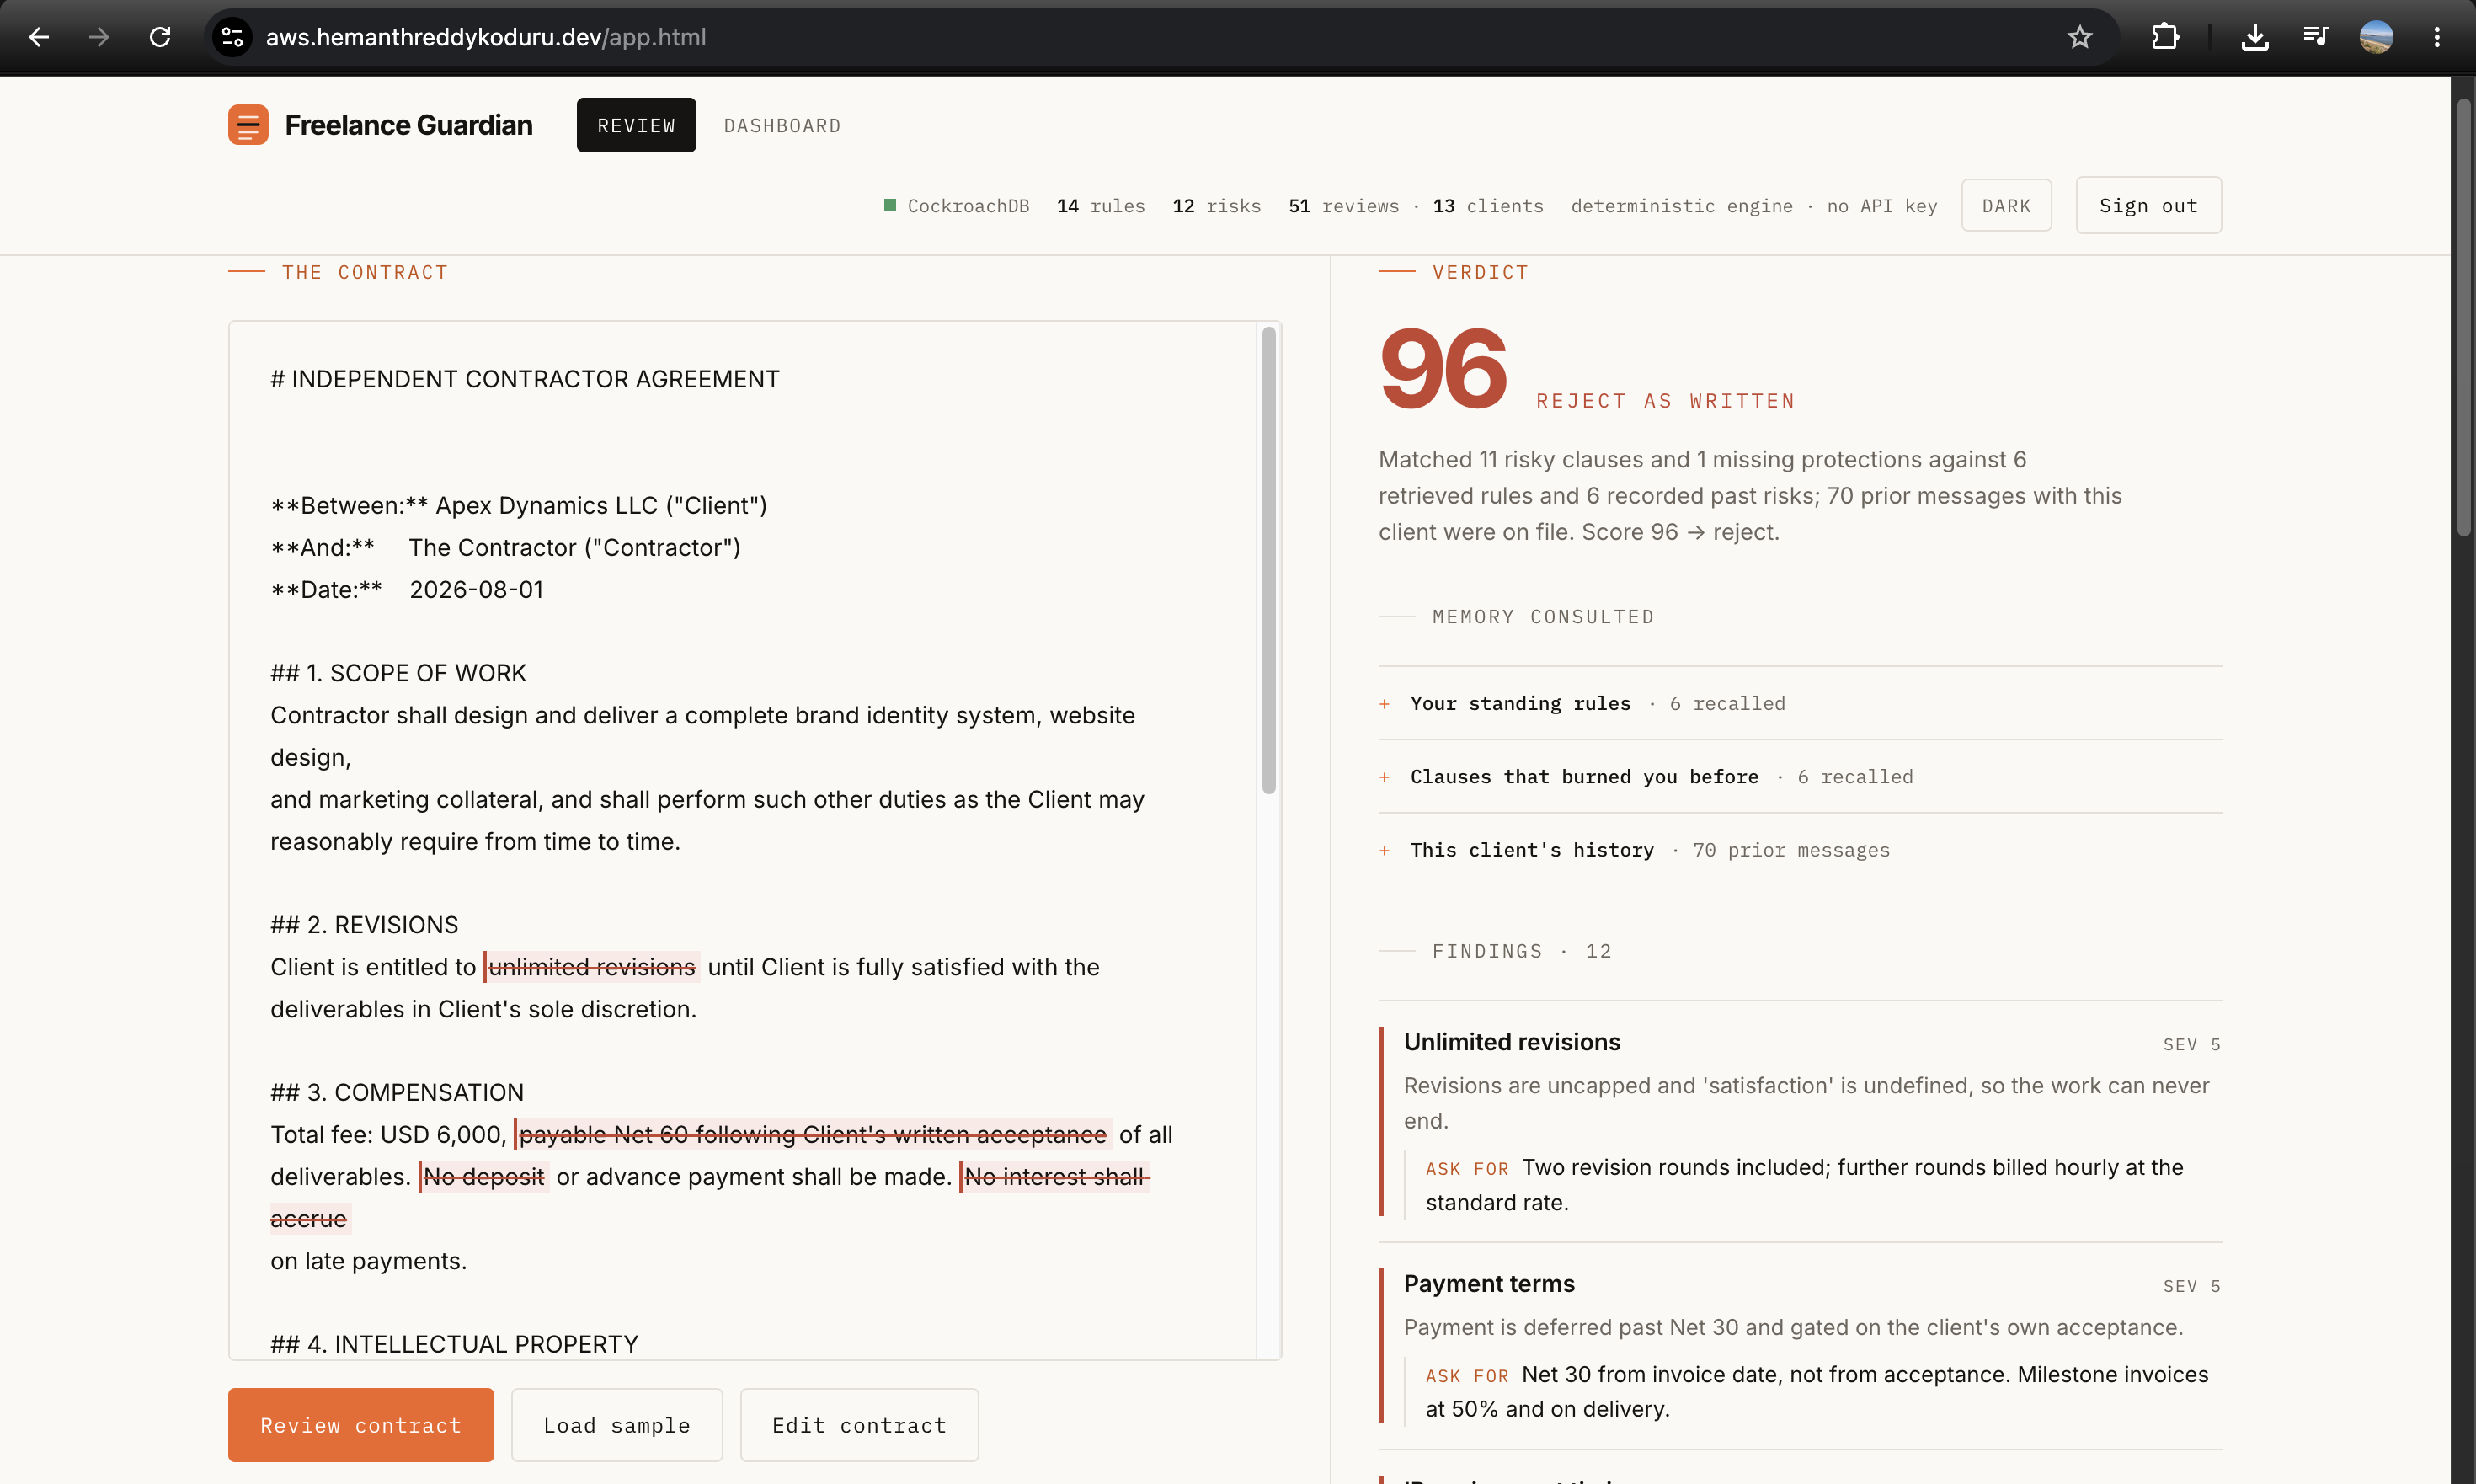This screenshot has width=2476, height=1484.
Task: Expand This client's history section
Action: (1799, 849)
